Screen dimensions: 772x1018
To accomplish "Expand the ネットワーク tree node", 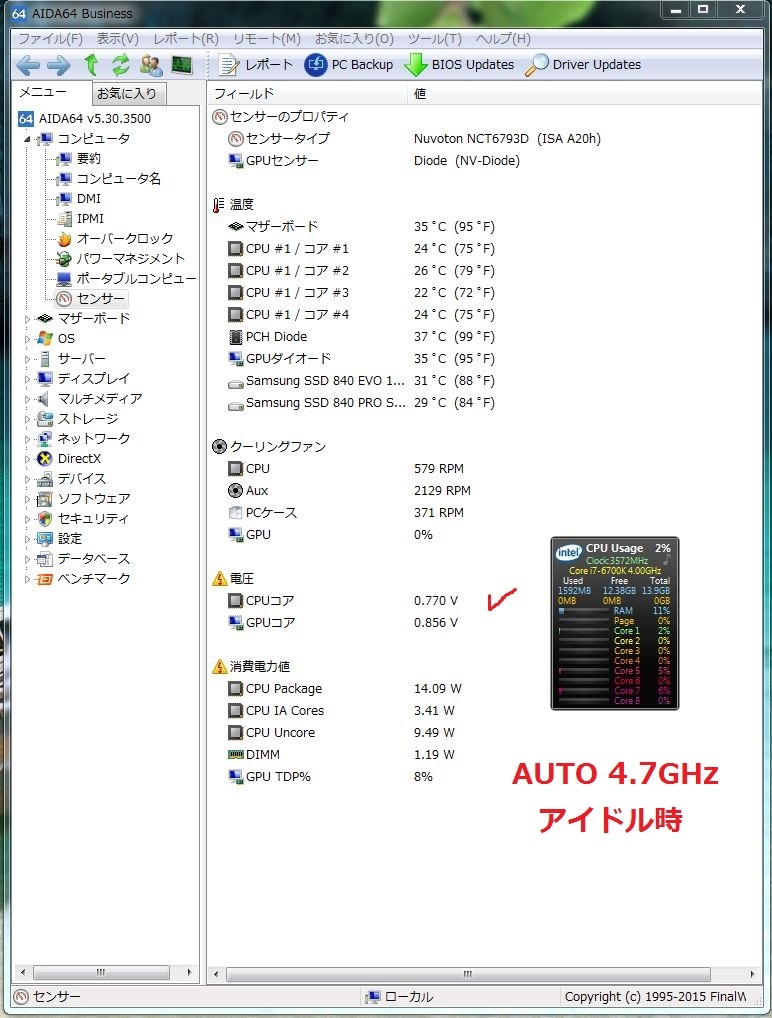I will click(x=27, y=439).
